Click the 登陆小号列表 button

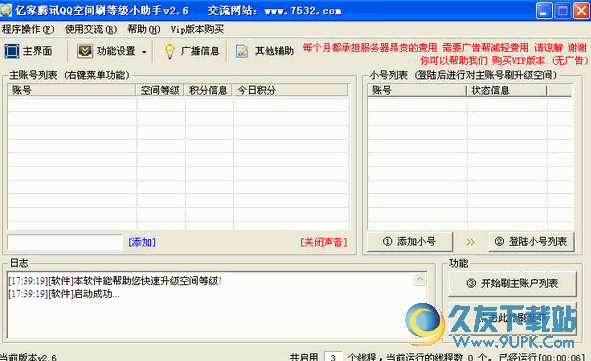point(531,242)
